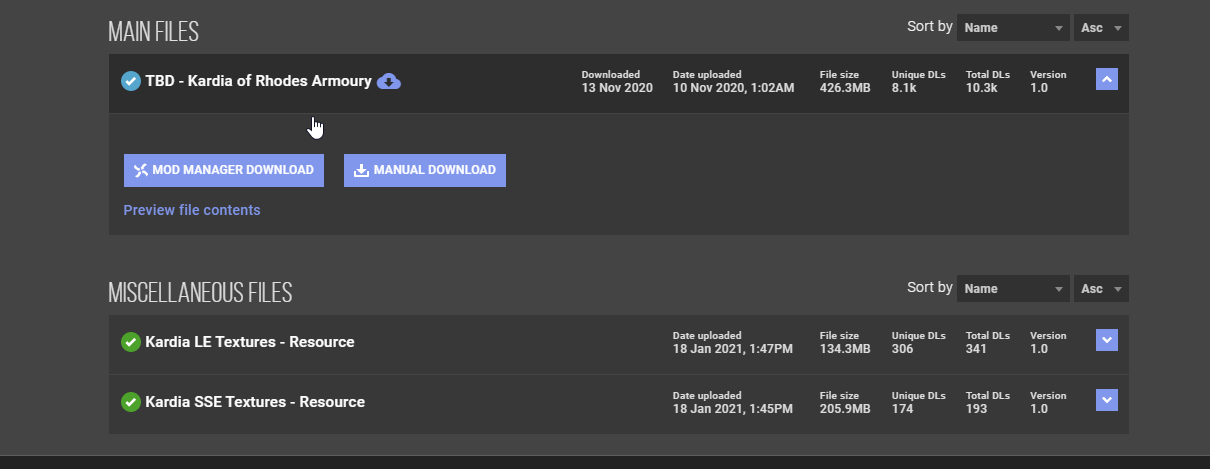The image size is (1210, 469).
Task: Select Kardia SSE Textures - Resource title
Action: [x=255, y=402]
